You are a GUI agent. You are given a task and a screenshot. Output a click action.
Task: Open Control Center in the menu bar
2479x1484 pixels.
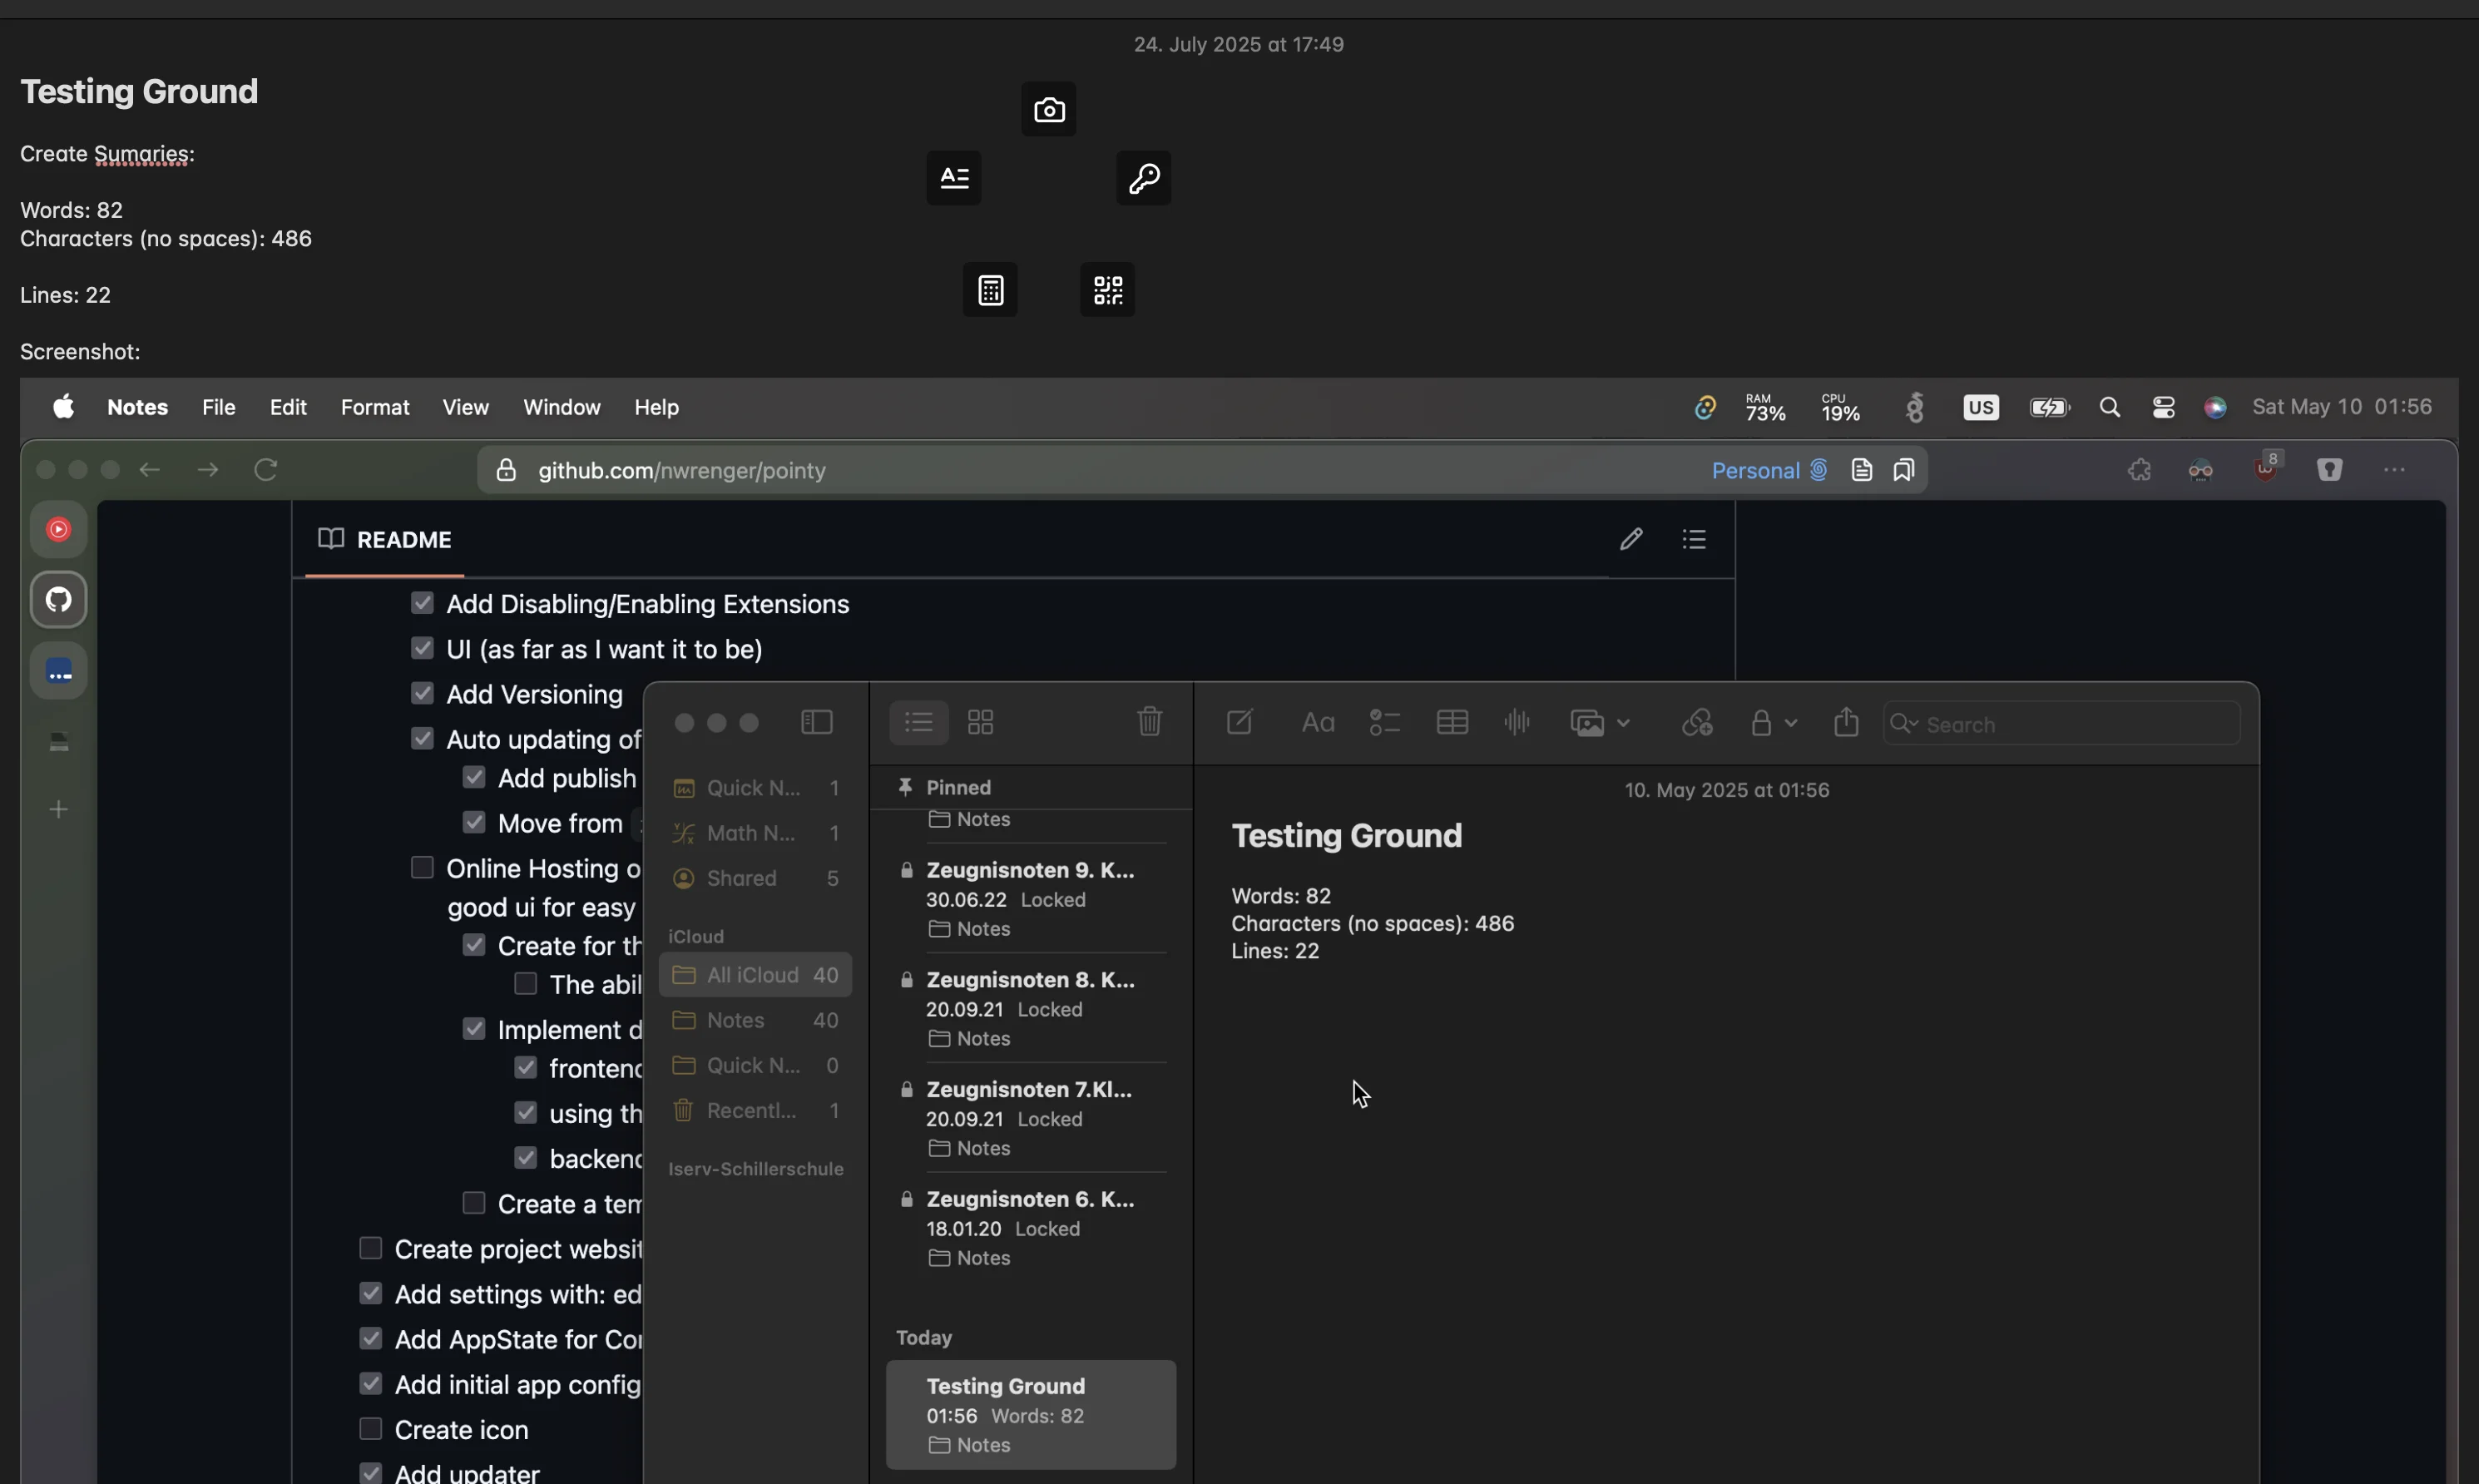[x=2163, y=407]
